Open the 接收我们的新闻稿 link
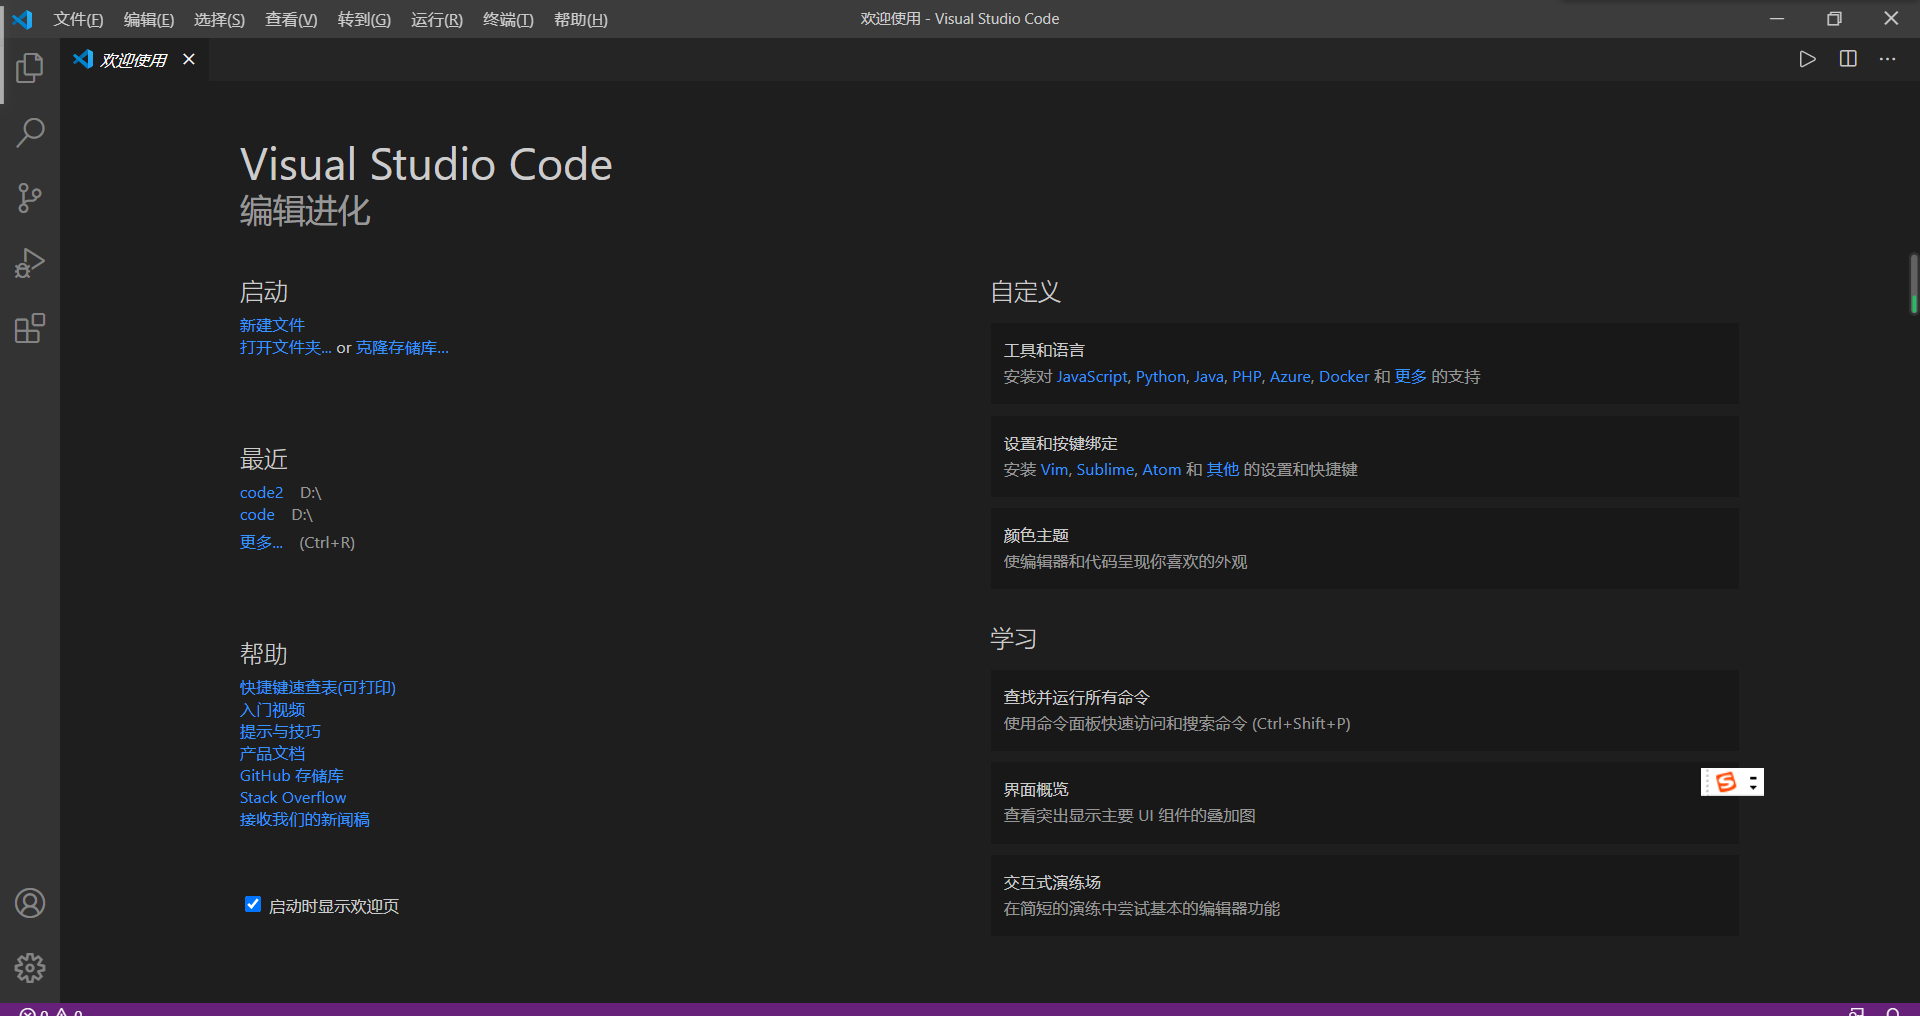This screenshot has height=1016, width=1920. [x=305, y=819]
